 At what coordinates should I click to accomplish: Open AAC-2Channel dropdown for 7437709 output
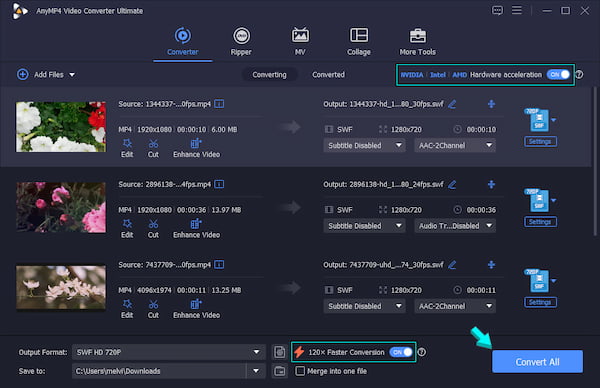coord(455,306)
